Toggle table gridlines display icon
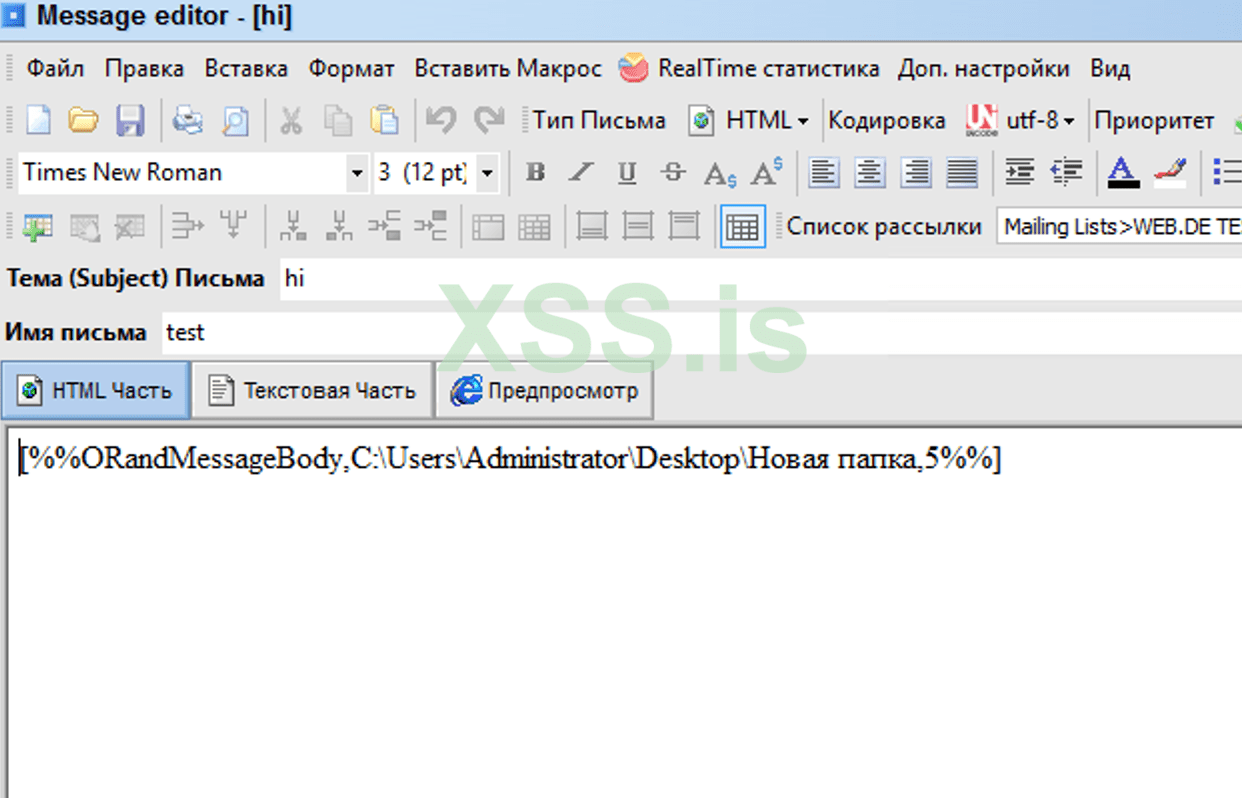 point(742,226)
